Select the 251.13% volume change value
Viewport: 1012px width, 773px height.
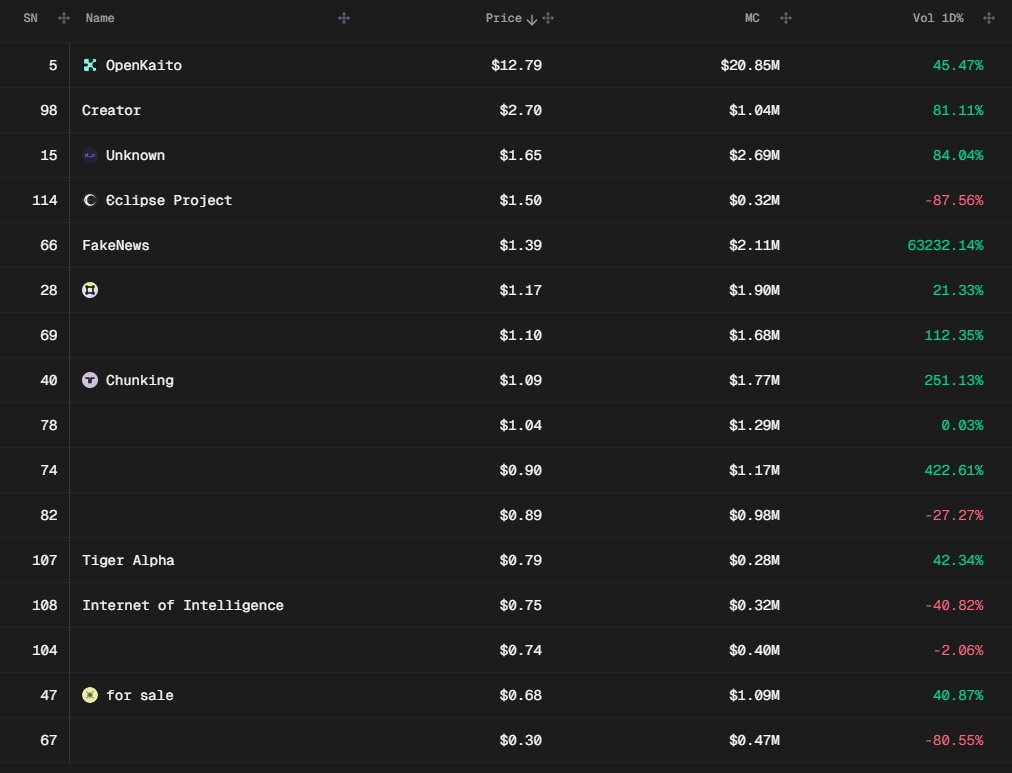[954, 380]
